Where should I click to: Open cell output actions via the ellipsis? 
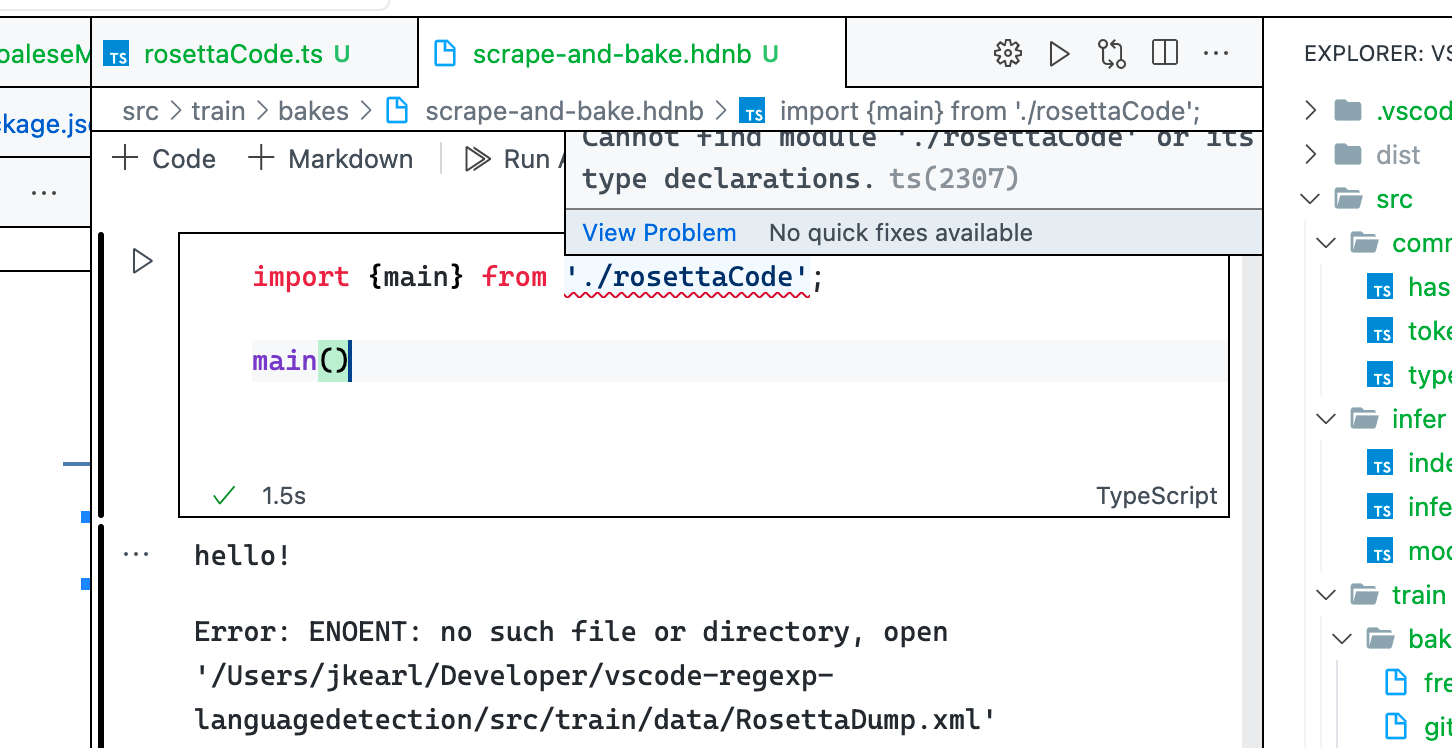(136, 552)
